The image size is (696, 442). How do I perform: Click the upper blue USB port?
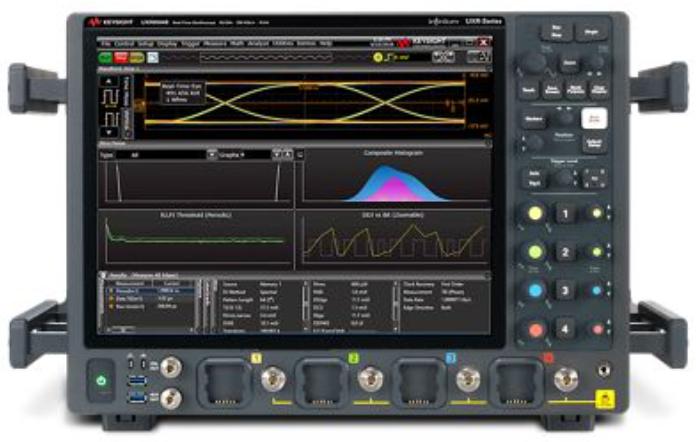[136, 381]
